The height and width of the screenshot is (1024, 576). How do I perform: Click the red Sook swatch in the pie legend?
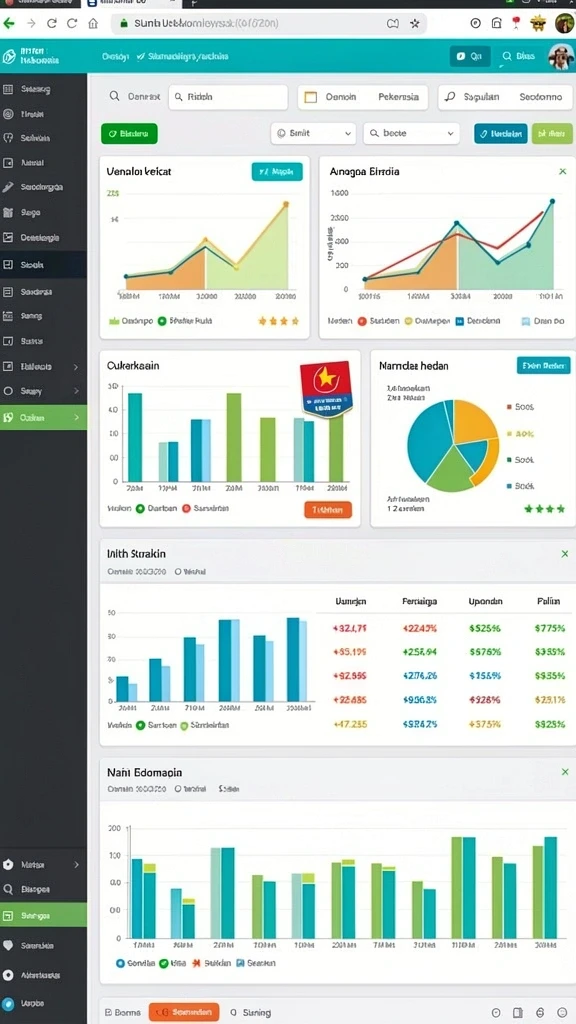point(509,406)
